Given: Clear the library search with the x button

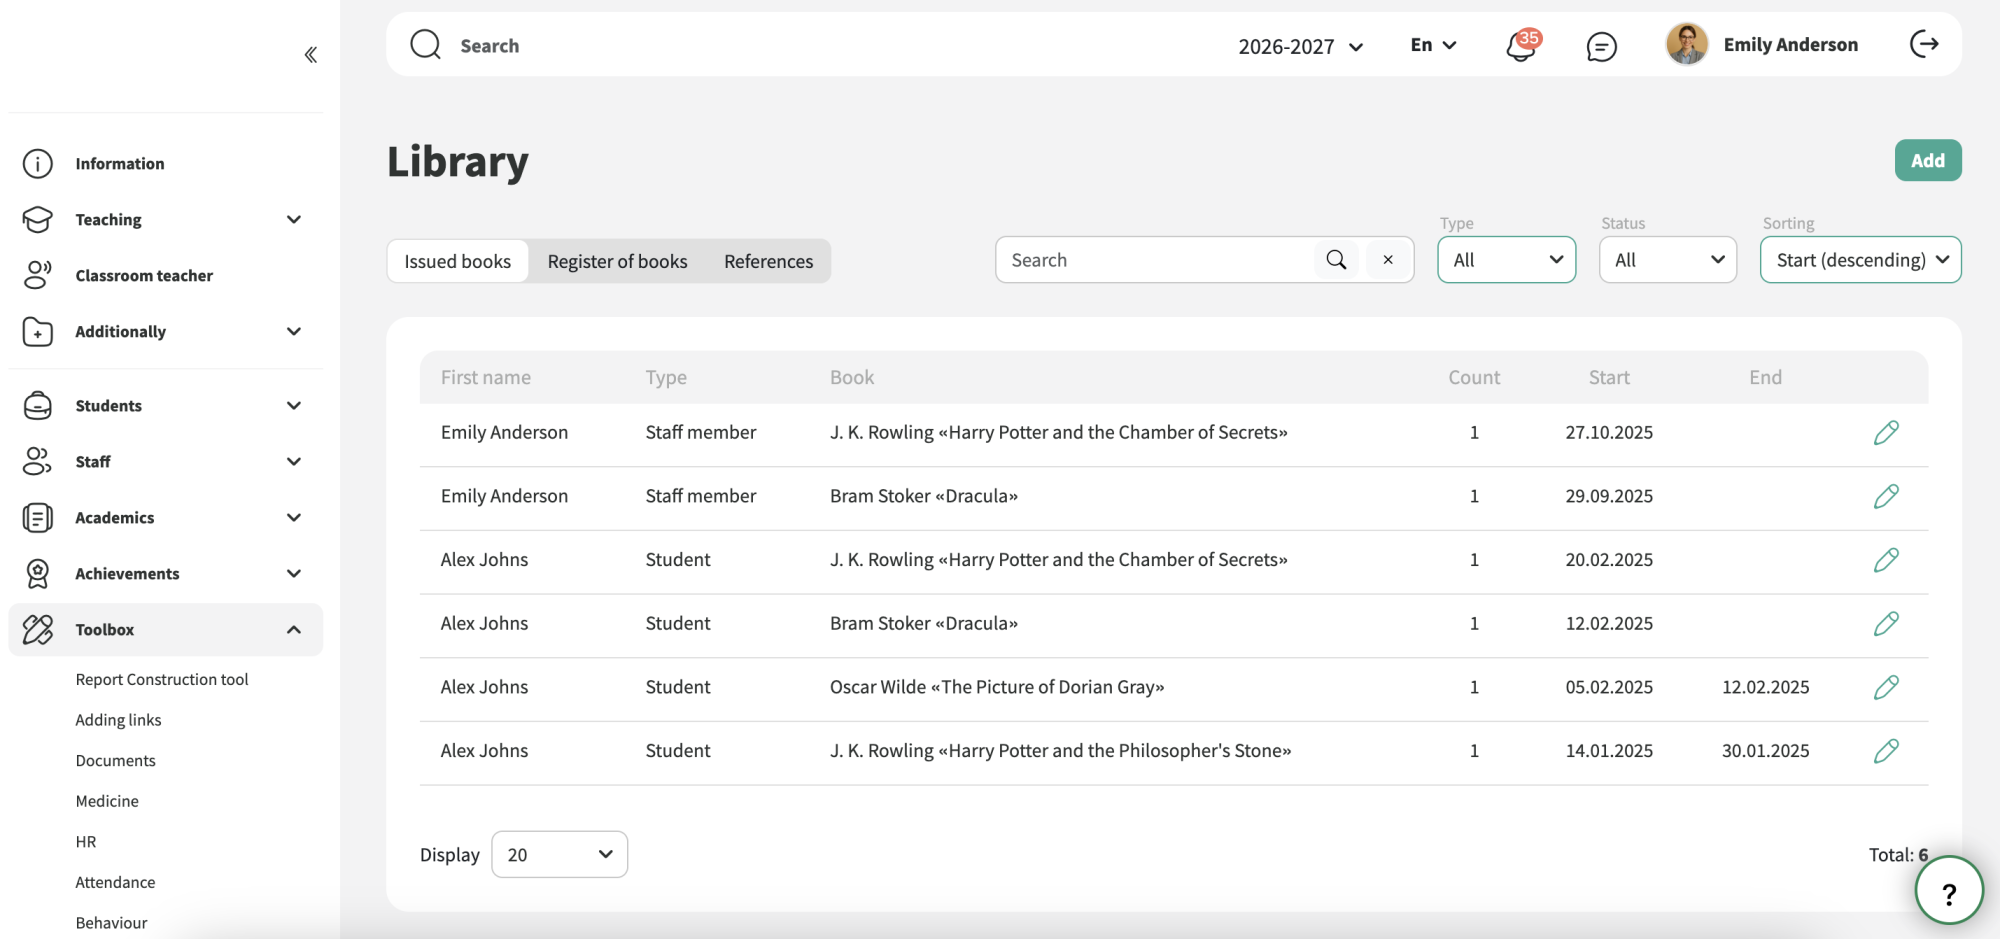Looking at the screenshot, I should pos(1388,260).
